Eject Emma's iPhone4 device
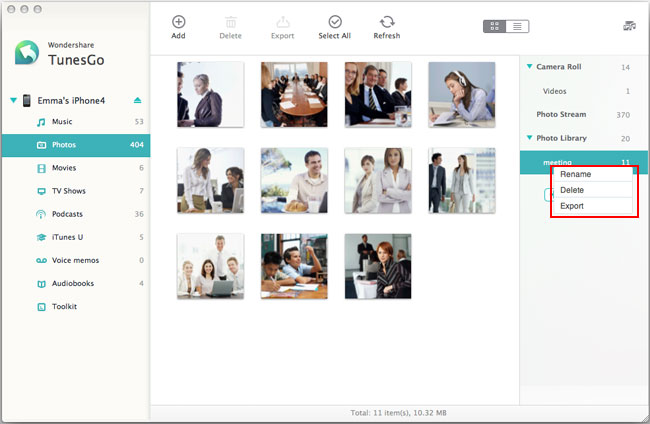 coord(138,100)
